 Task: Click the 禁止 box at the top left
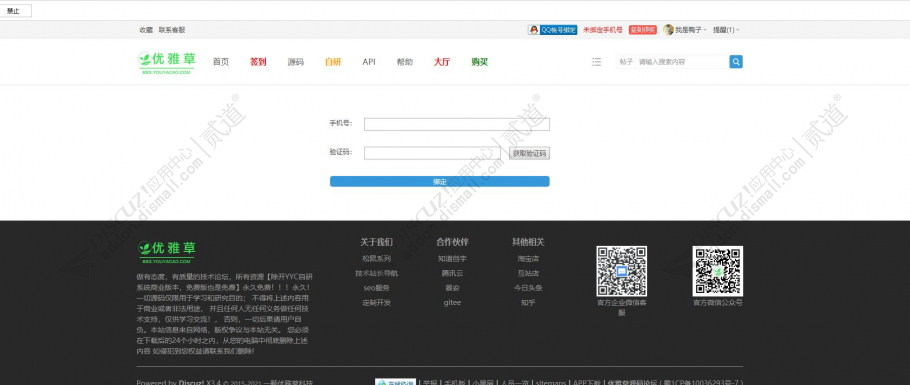(x=15, y=10)
